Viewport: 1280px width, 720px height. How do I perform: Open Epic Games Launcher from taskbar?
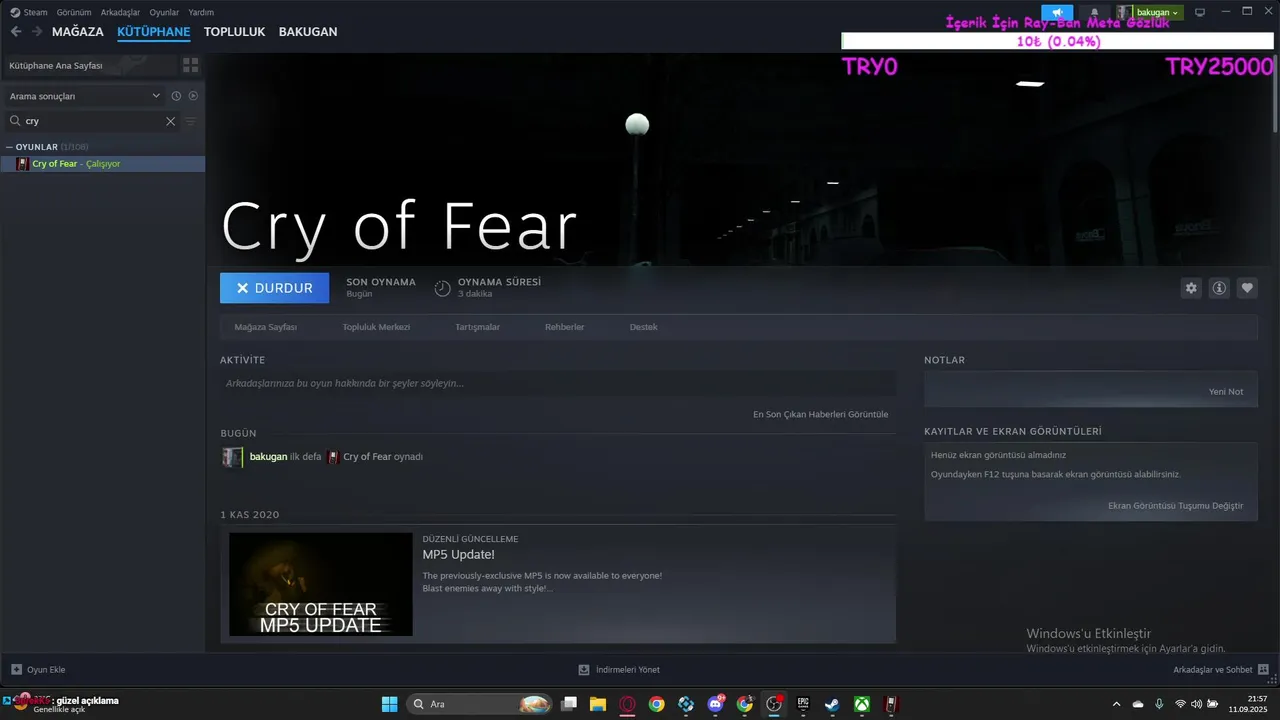pos(803,704)
